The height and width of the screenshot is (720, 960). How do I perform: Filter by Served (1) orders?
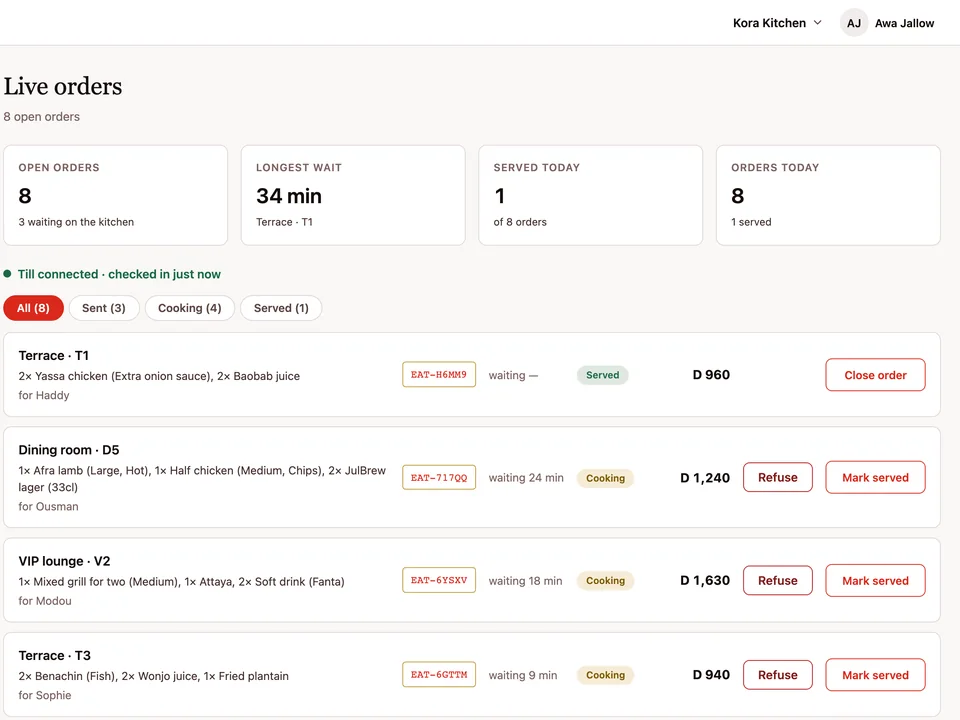click(281, 308)
